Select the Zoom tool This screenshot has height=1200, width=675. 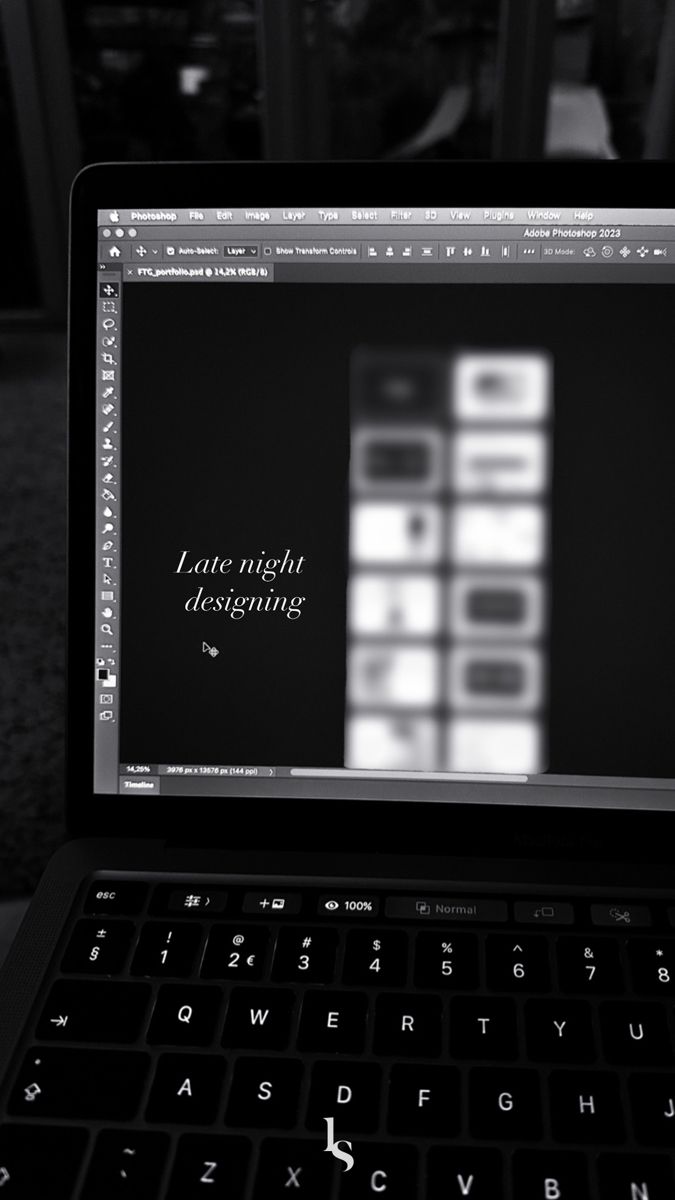pyautogui.click(x=109, y=630)
